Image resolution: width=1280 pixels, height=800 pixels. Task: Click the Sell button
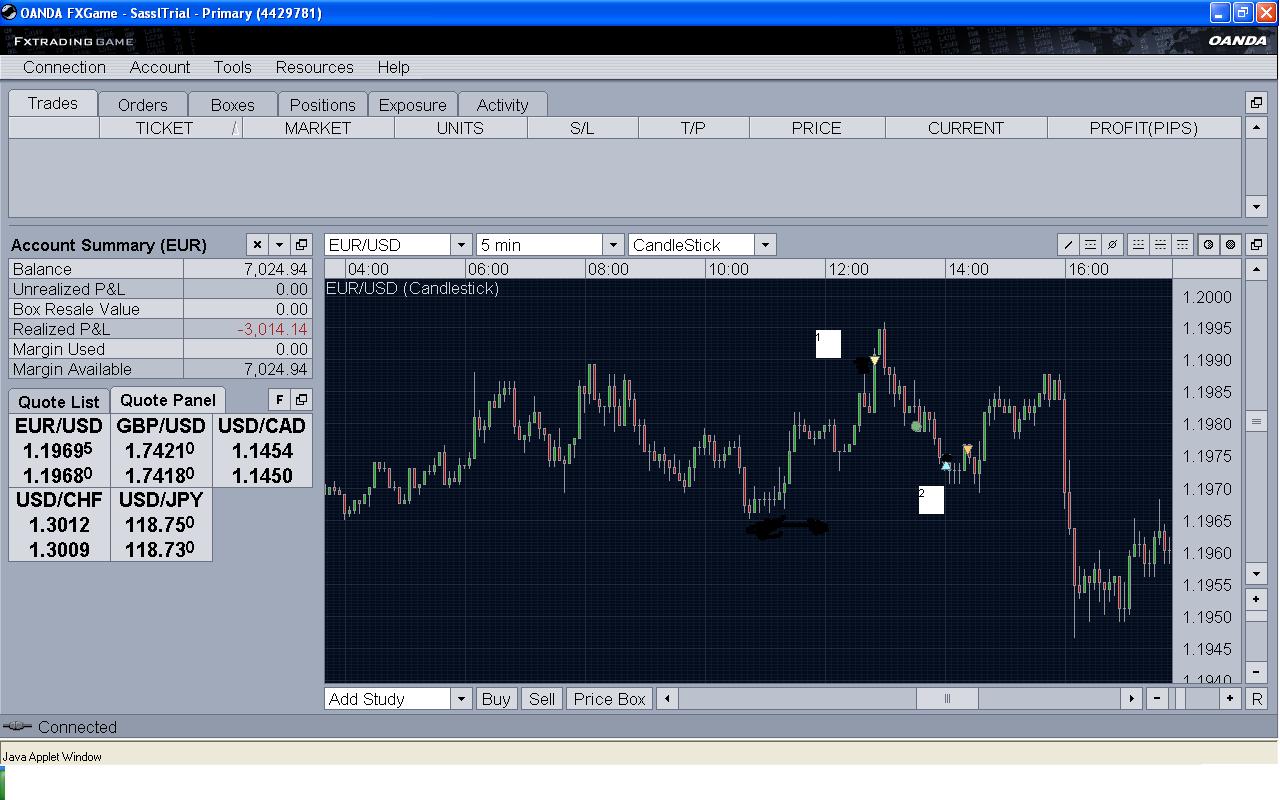(542, 699)
